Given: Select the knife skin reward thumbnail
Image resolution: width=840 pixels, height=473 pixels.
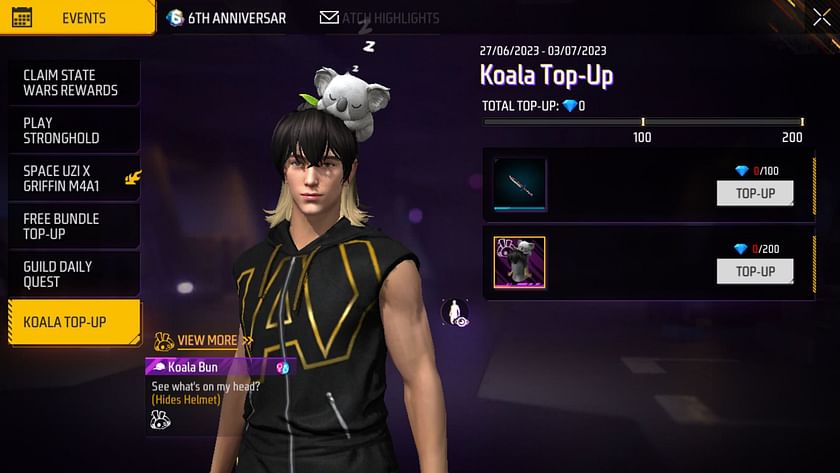Looking at the screenshot, I should [520, 184].
